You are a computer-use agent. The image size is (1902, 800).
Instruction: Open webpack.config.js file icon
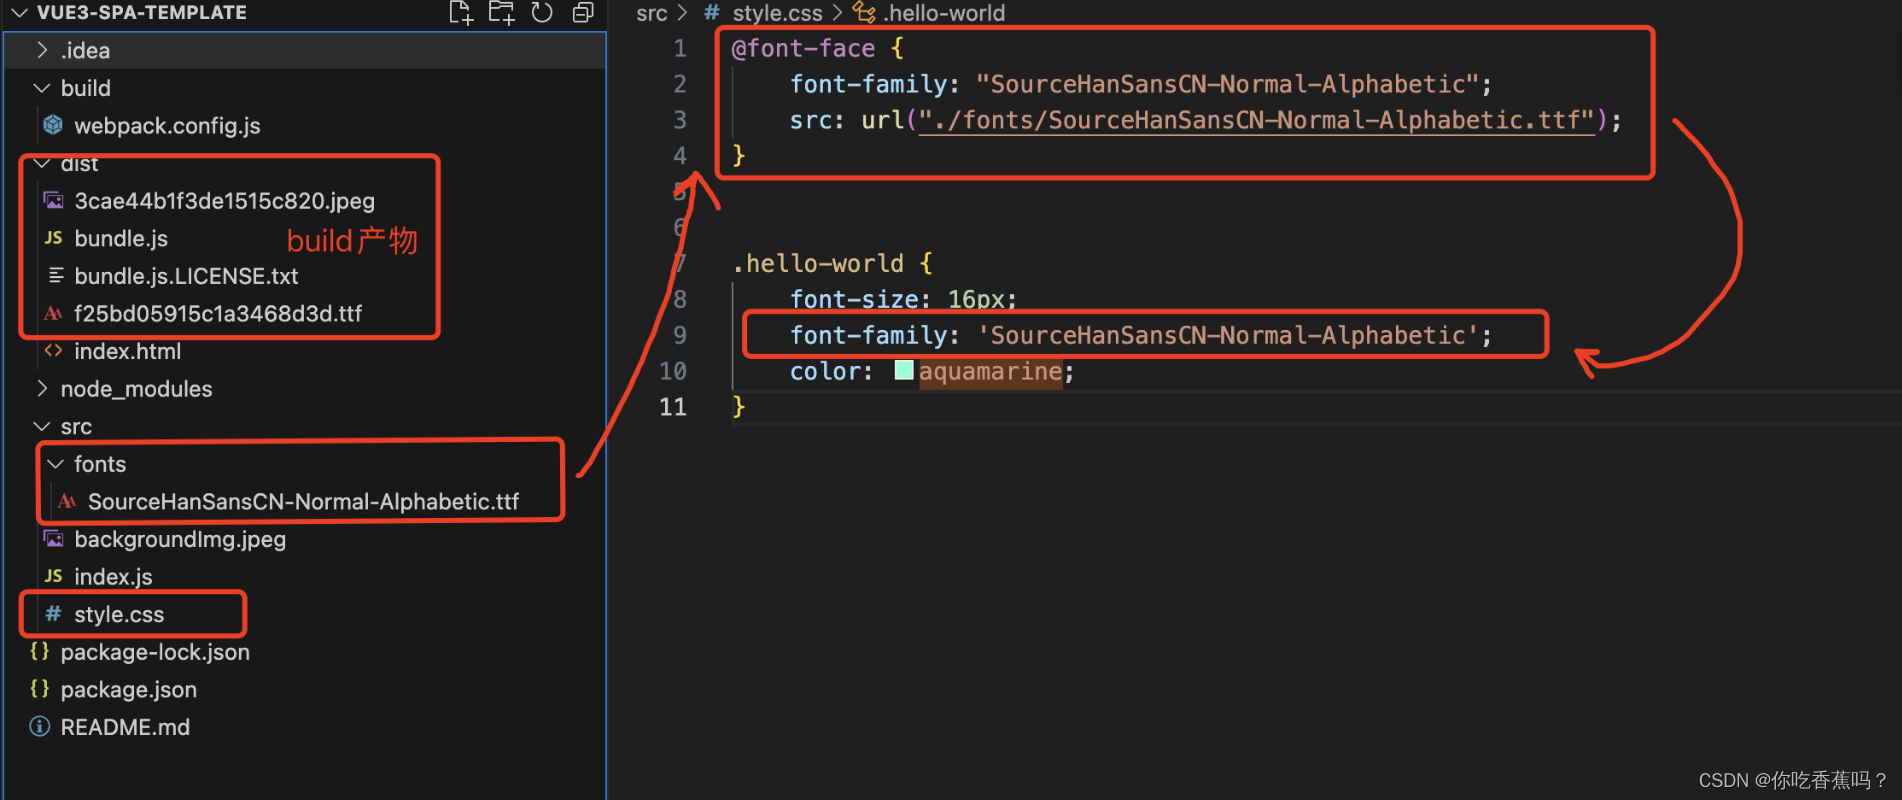point(53,125)
